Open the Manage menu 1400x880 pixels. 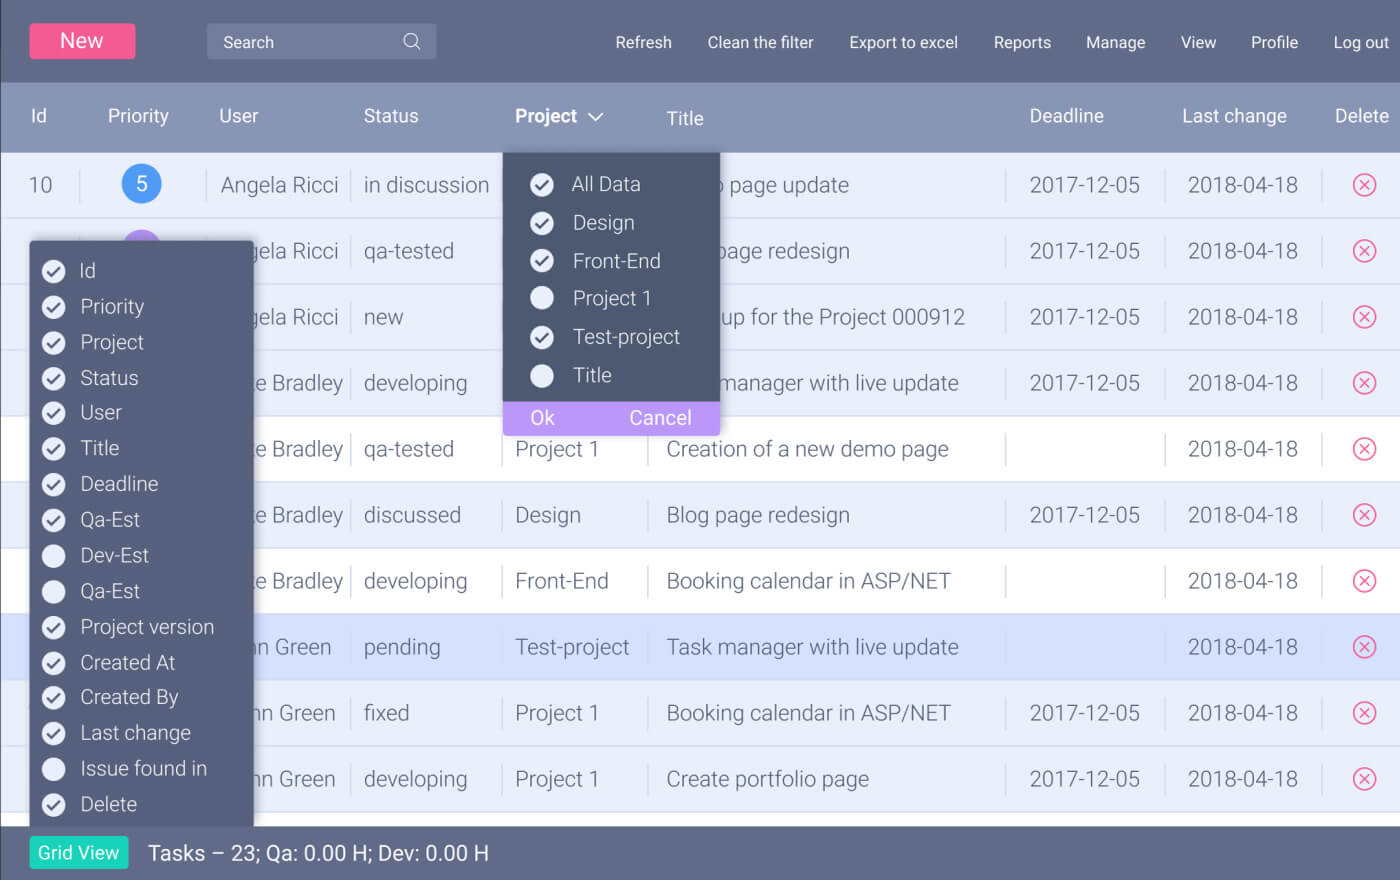(x=1115, y=42)
